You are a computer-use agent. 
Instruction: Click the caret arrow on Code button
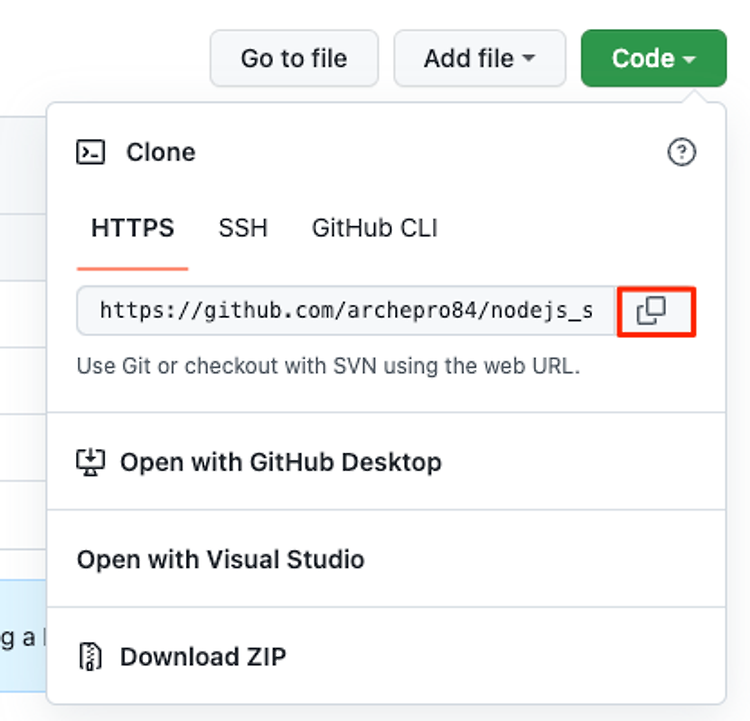click(689, 59)
